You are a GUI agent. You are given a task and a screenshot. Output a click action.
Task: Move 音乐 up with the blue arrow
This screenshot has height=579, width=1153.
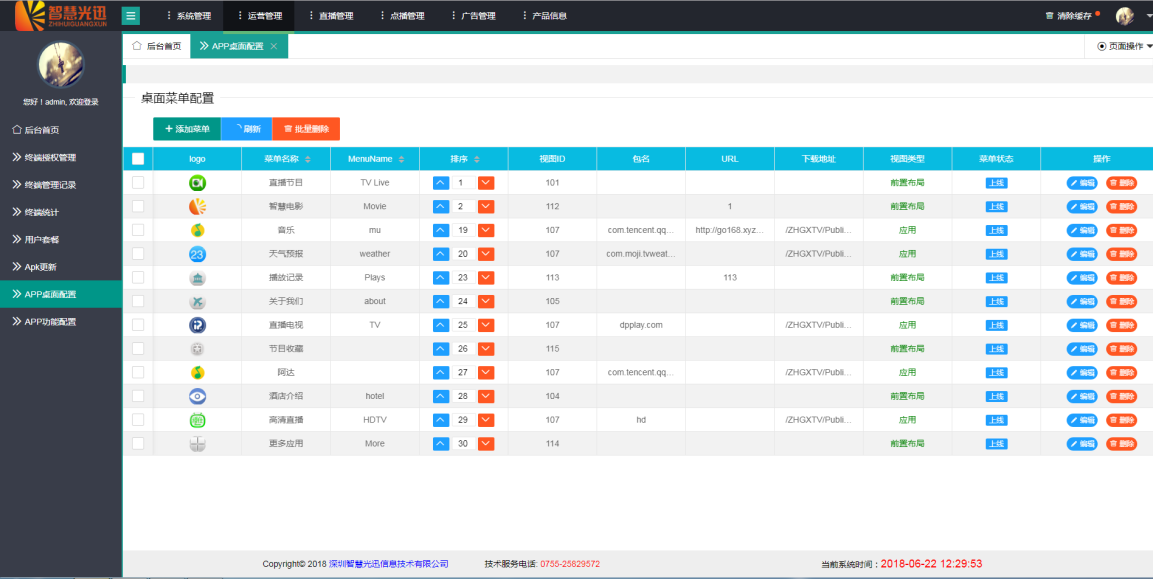(440, 230)
